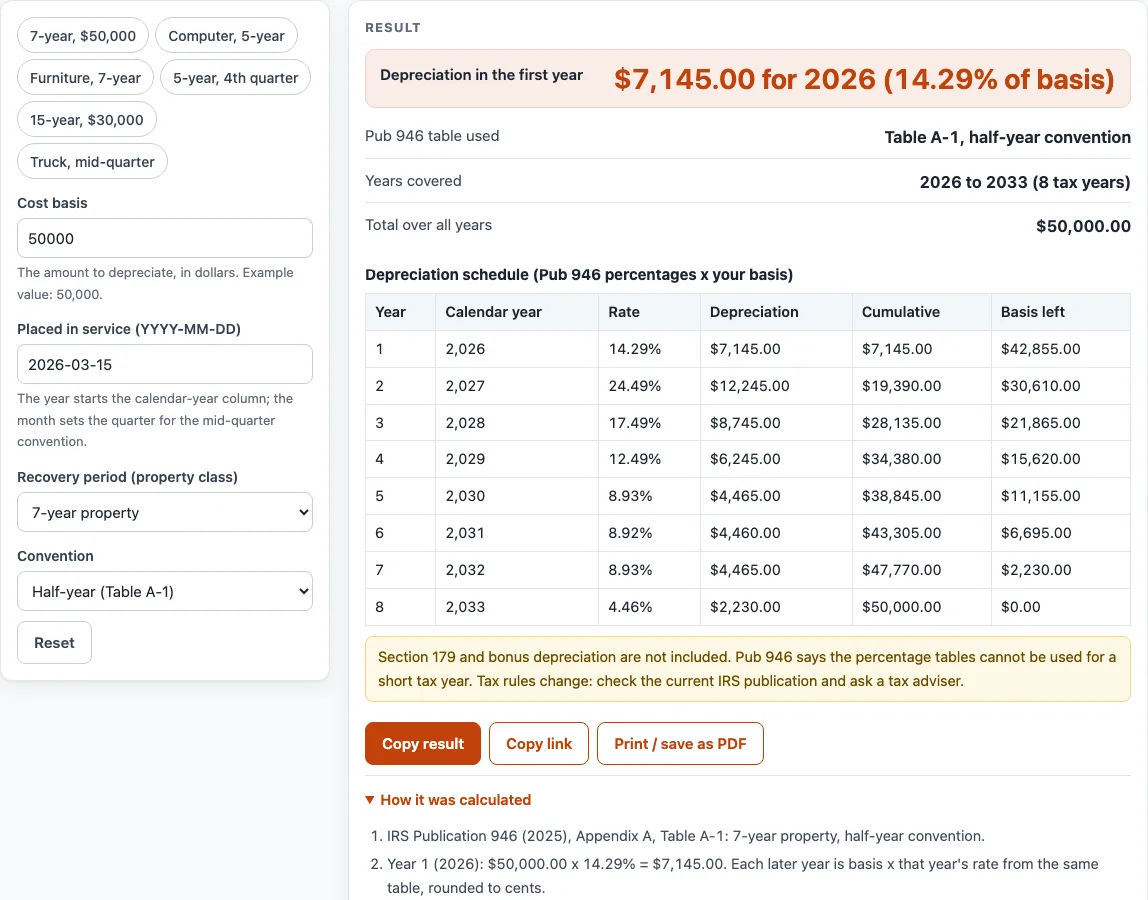Click the 'Rate' column header
The width and height of the screenshot is (1148, 900).
(649, 312)
